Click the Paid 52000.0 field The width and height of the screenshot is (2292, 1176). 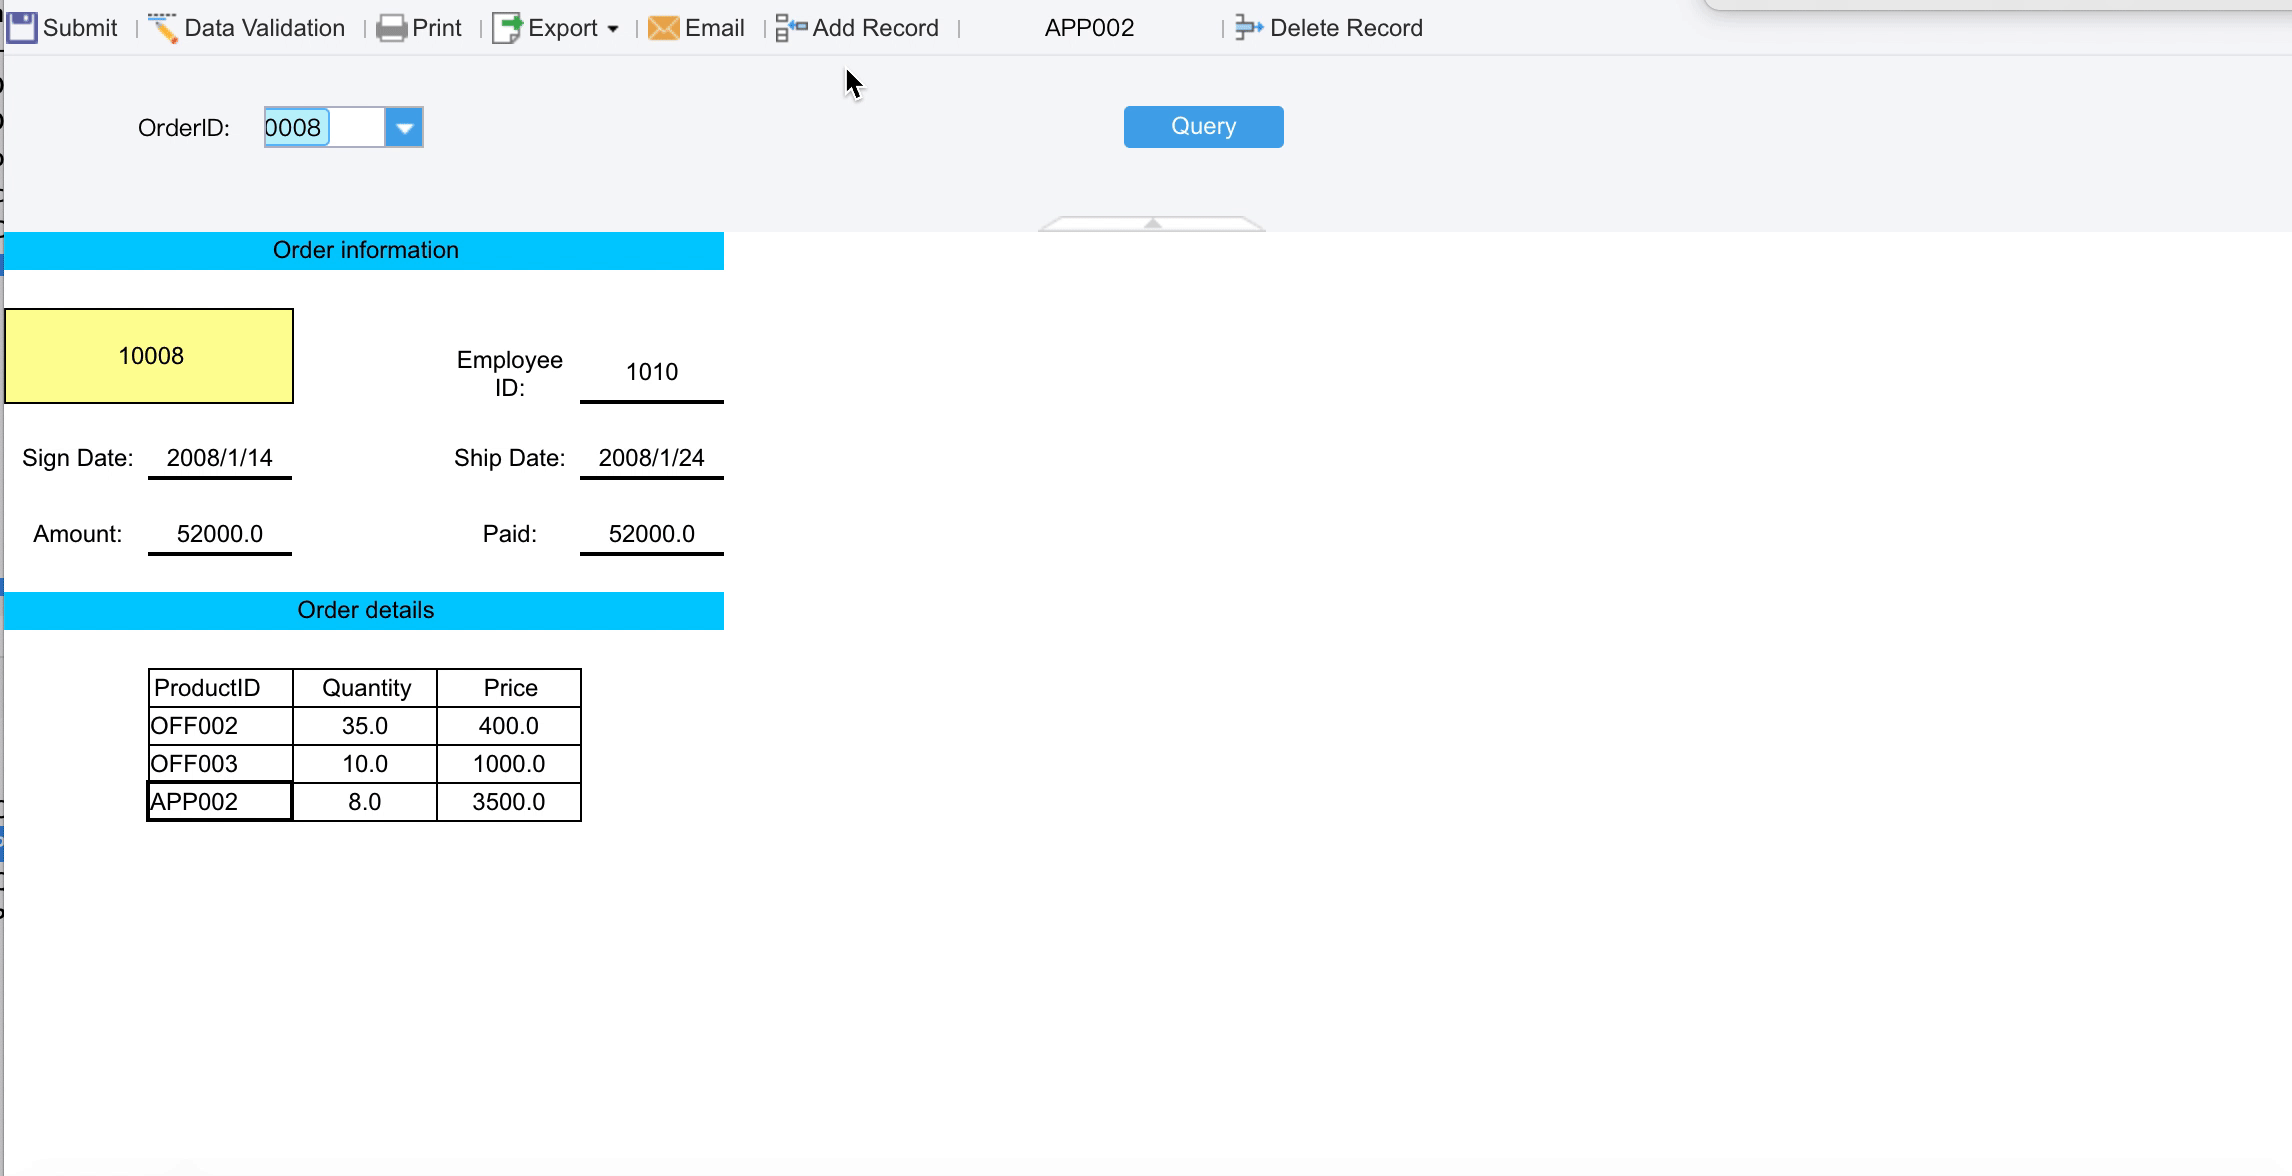pos(651,534)
